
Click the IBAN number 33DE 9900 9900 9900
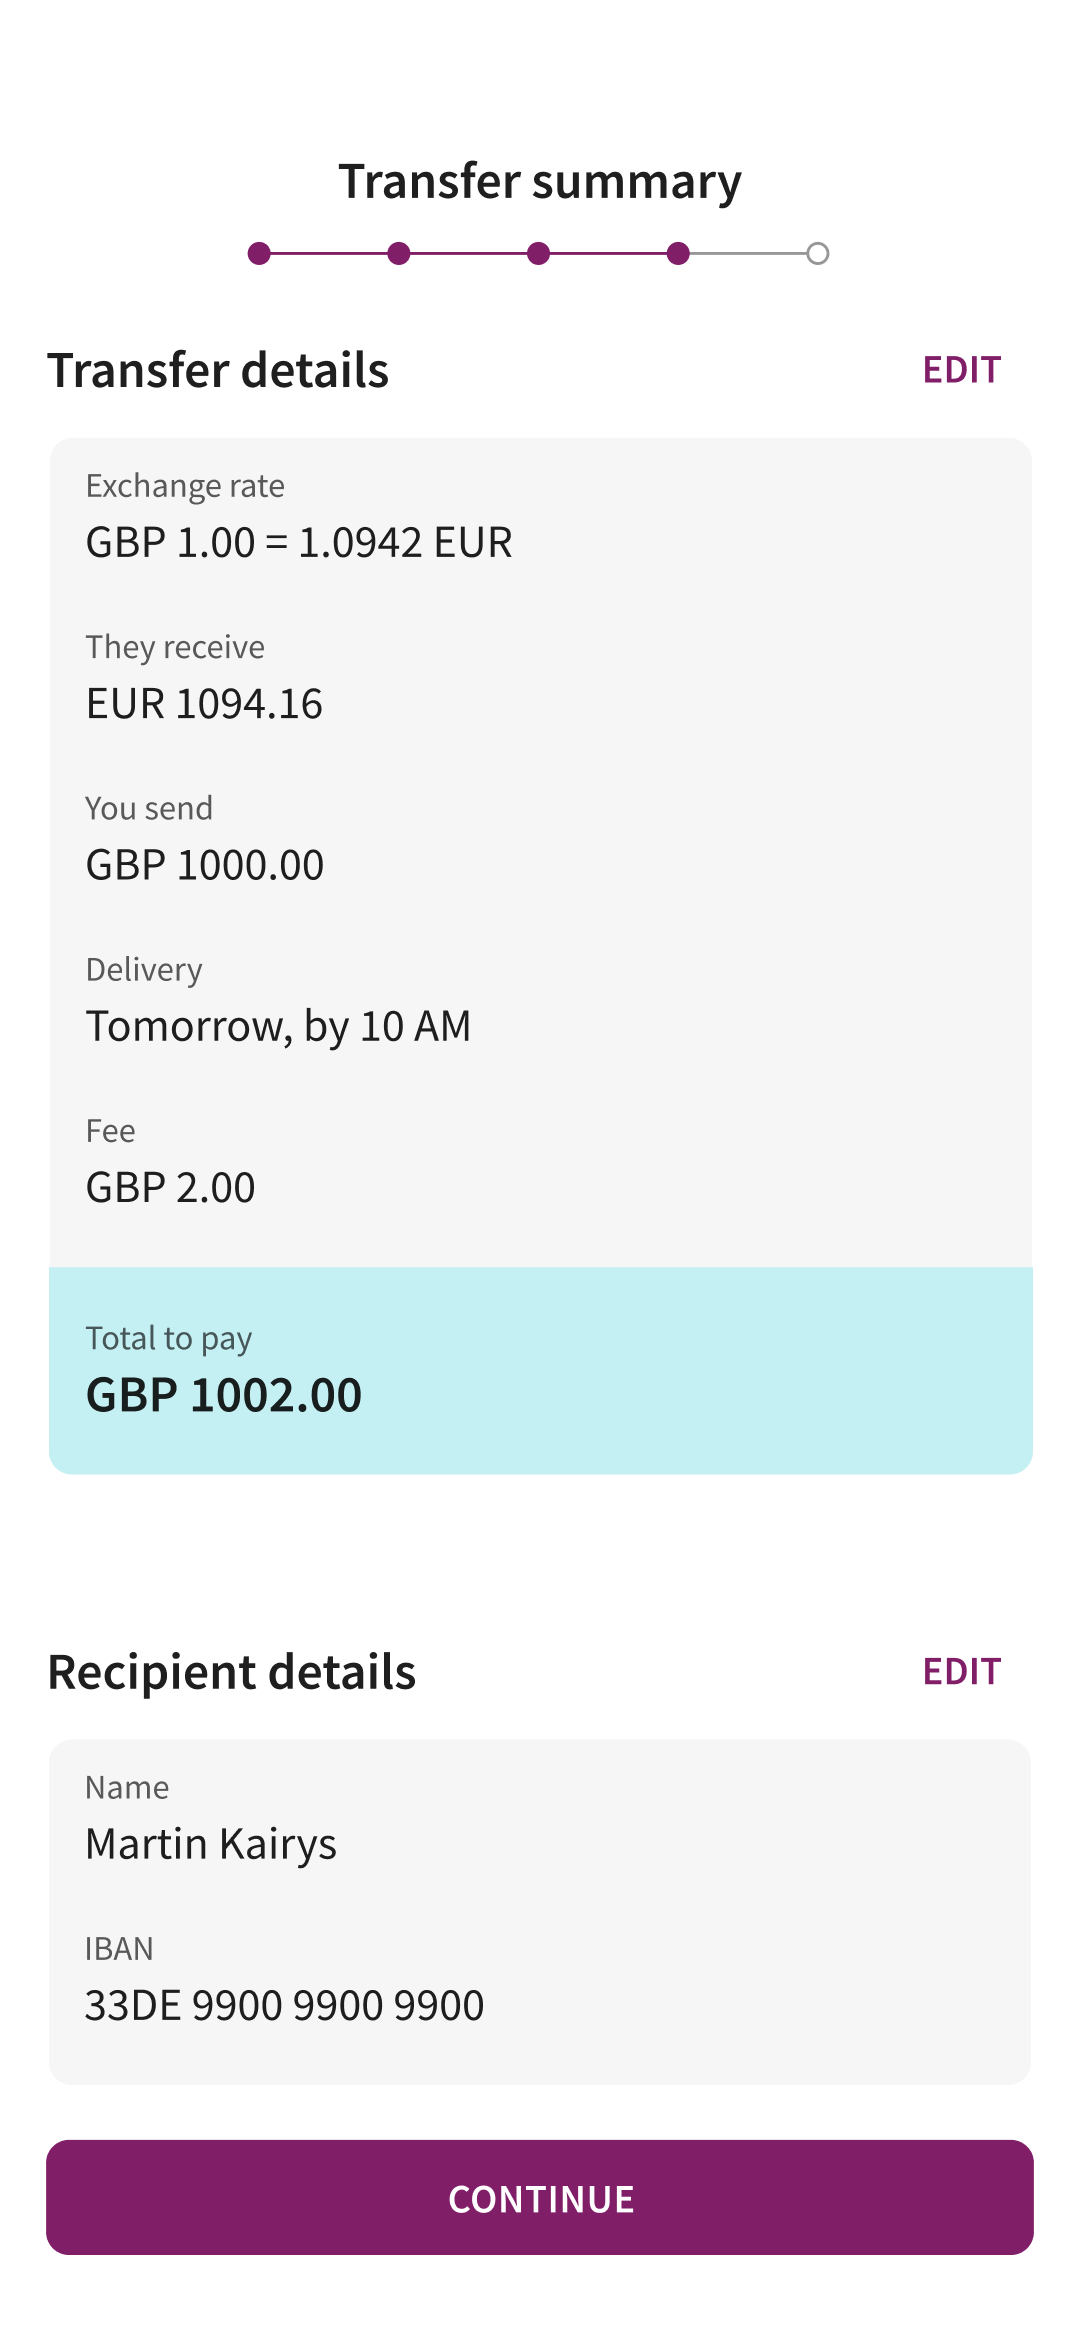[x=285, y=2006]
